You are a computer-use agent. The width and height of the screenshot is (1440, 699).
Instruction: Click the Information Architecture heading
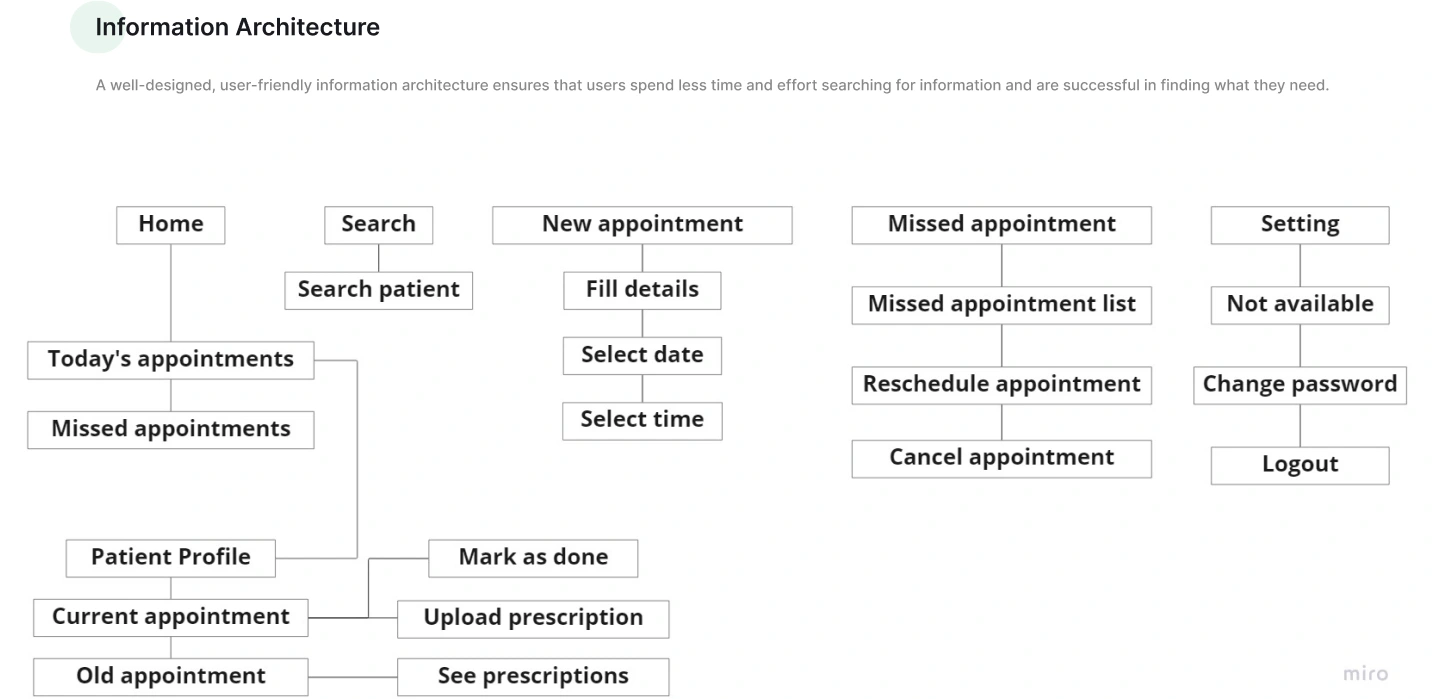coord(237,27)
